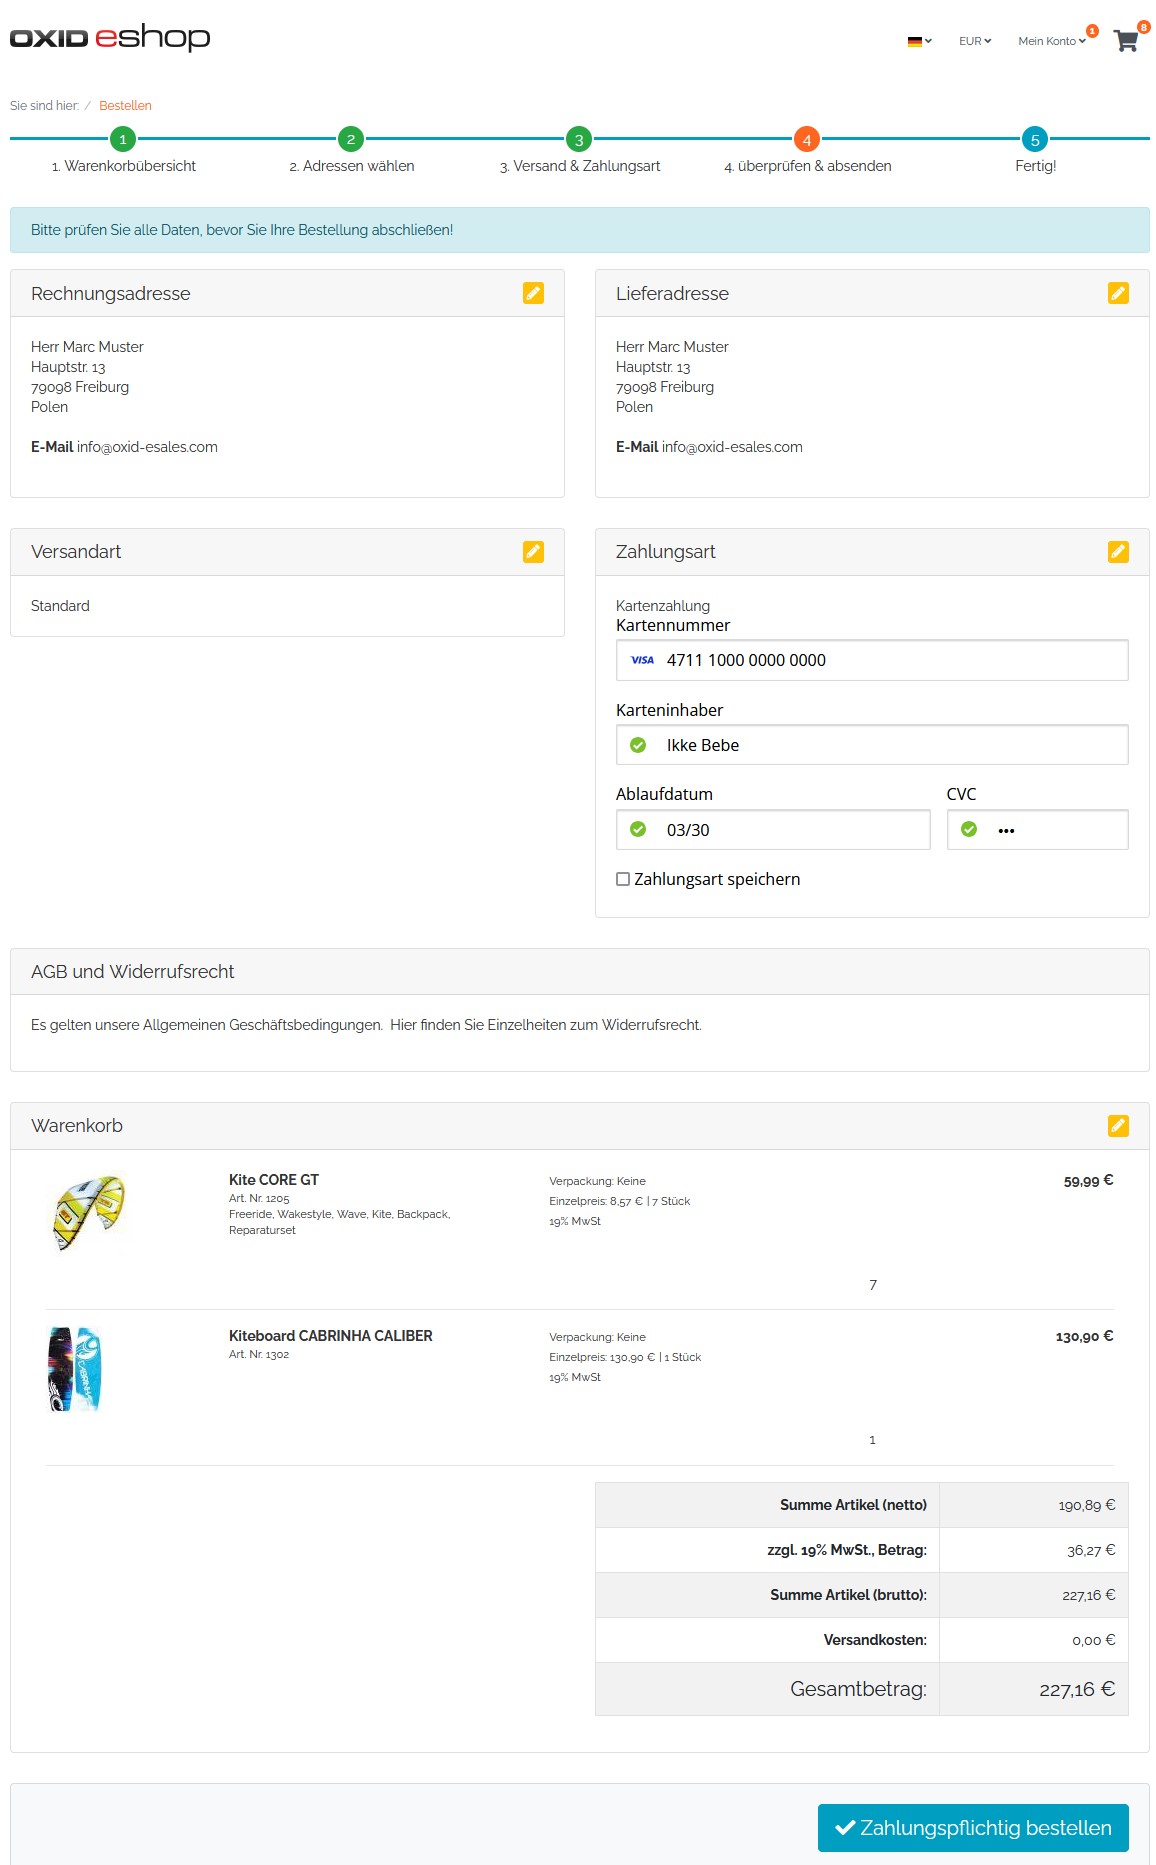Go to step 1 Warenkorbübersicht circle
Viewport: 1156px width, 1865px height.
123,140
